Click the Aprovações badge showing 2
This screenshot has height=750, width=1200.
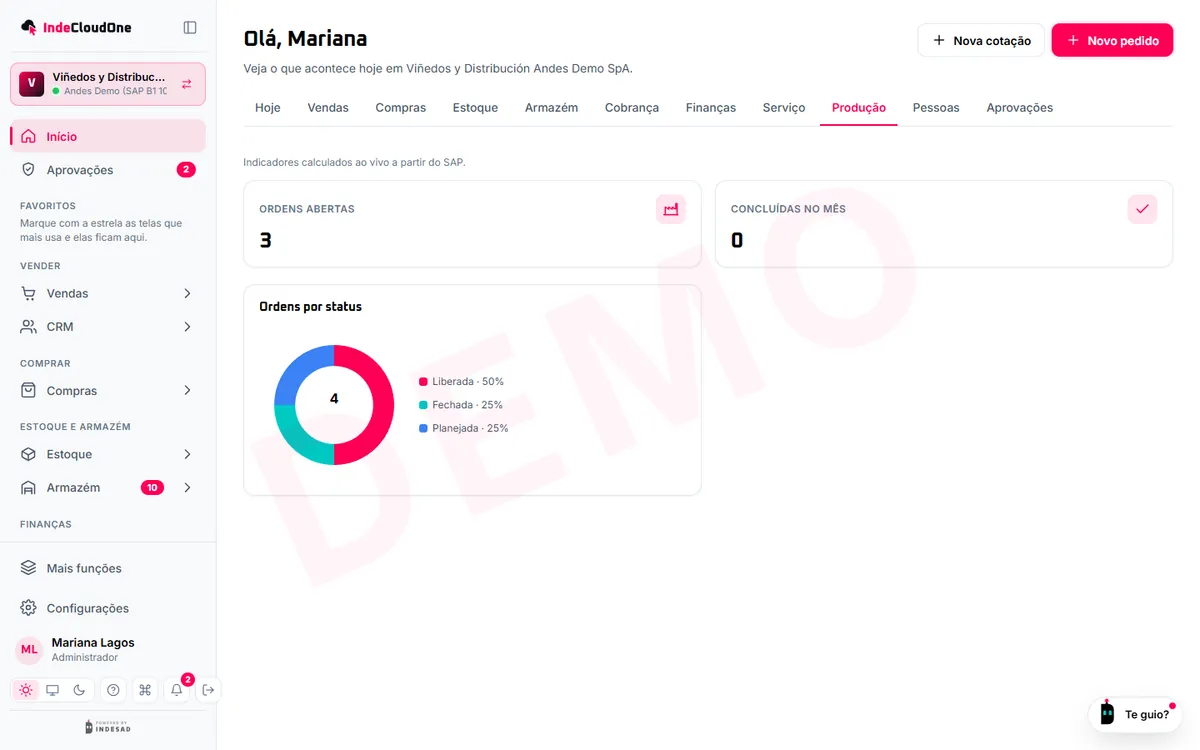(186, 170)
